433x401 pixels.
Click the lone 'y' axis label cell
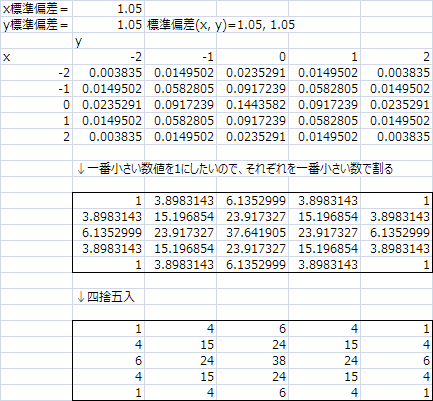click(108, 41)
